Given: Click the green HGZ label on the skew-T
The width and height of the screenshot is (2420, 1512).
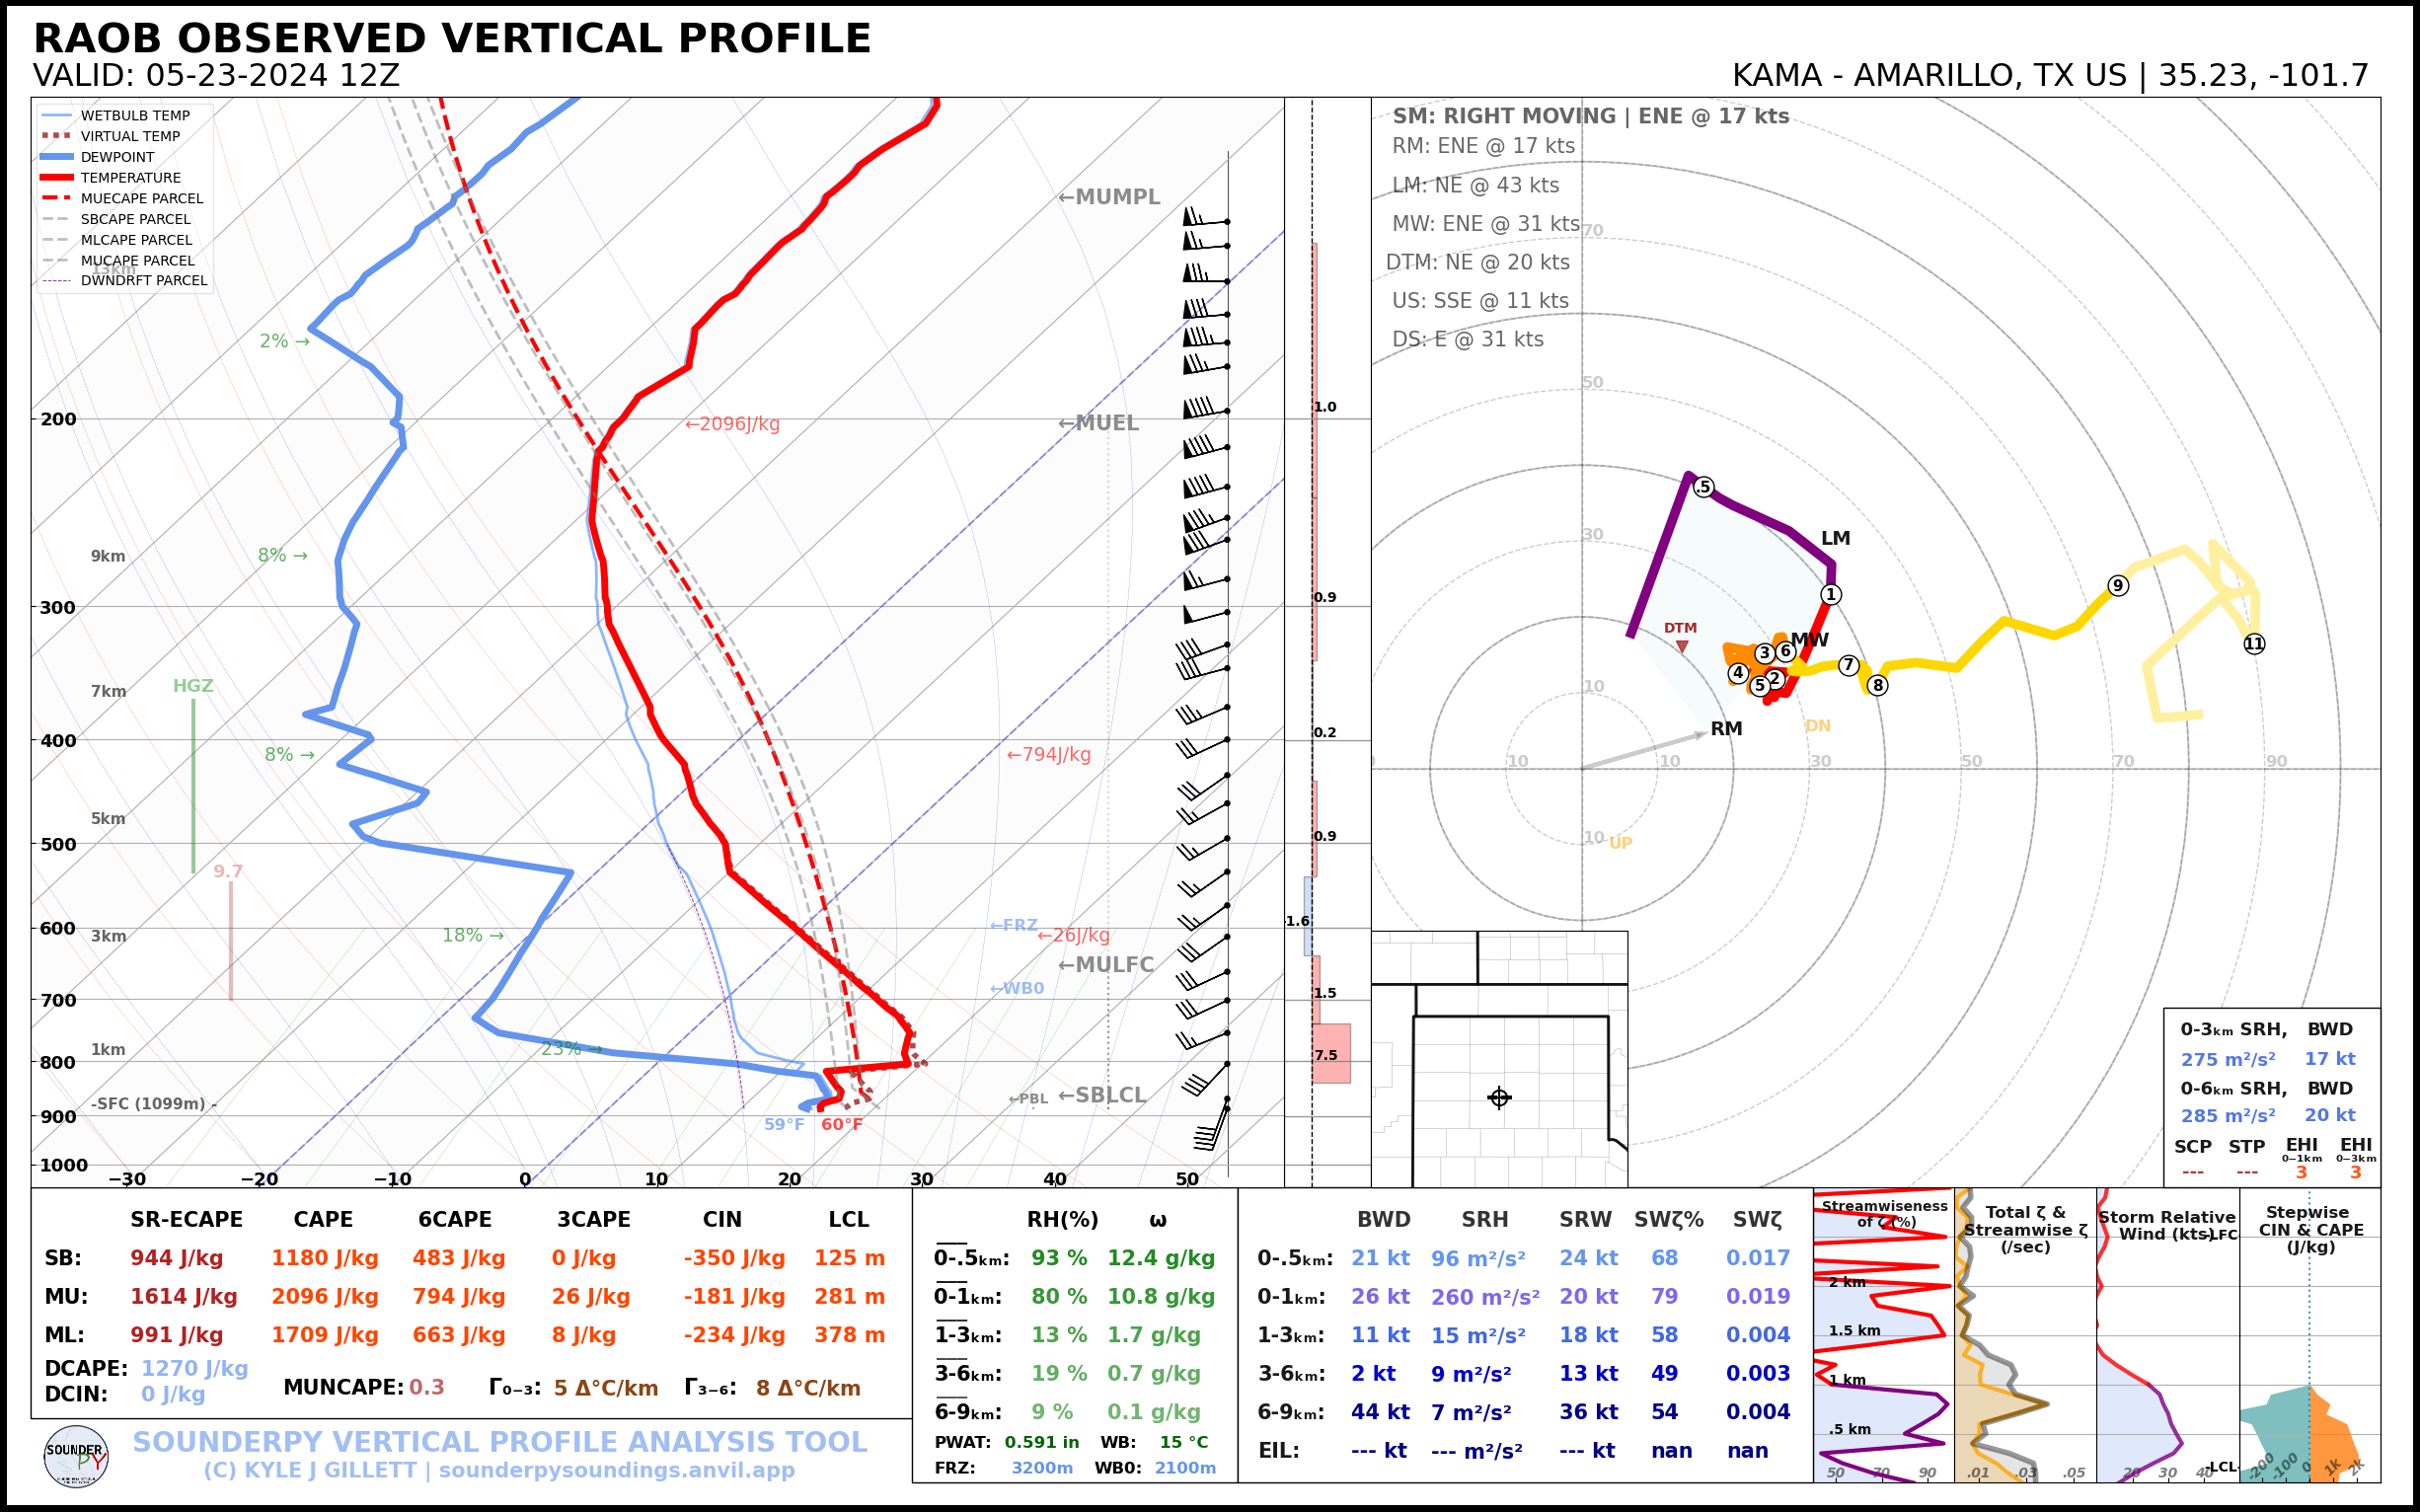Looking at the screenshot, I should point(193,686).
